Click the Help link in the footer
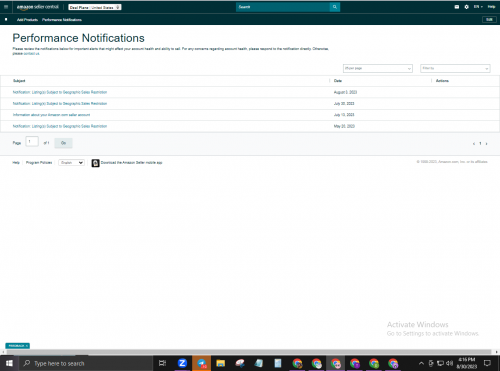 [x=16, y=163]
